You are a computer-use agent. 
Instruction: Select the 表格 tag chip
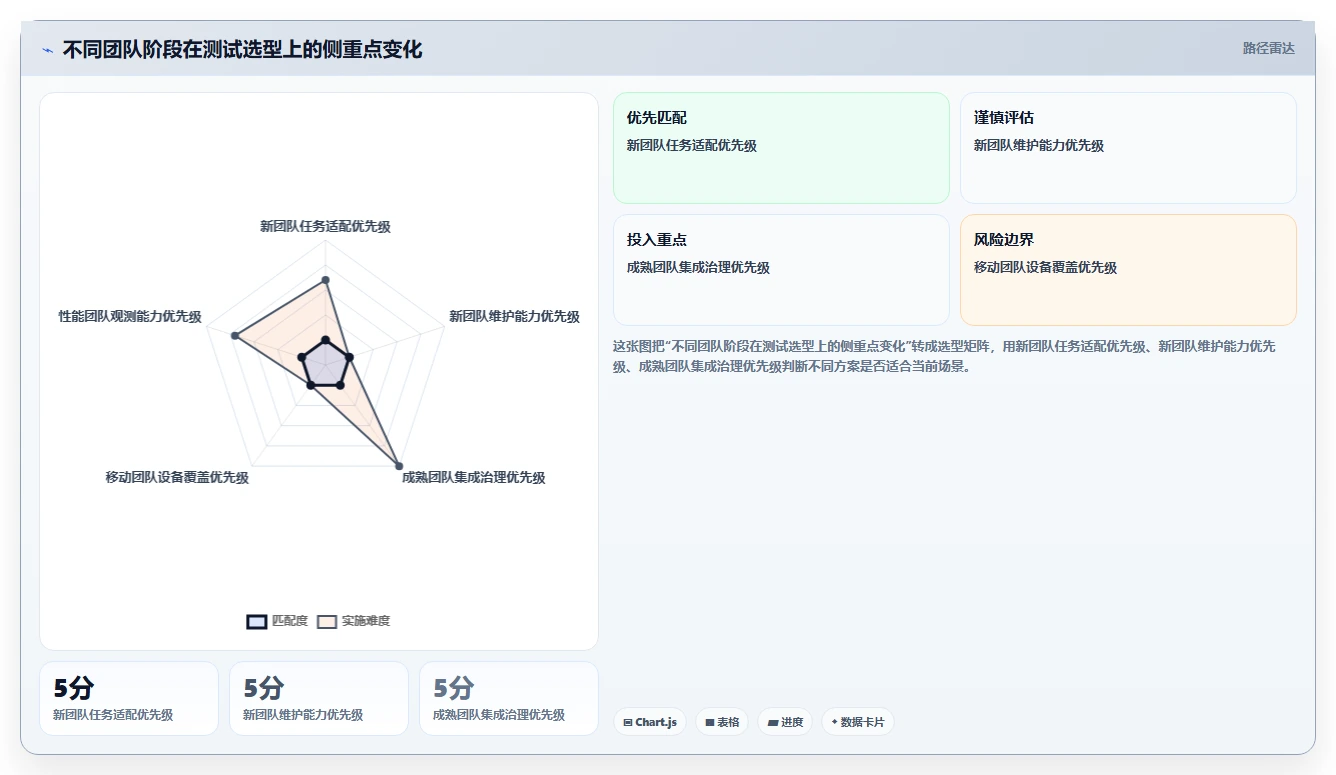coord(722,722)
